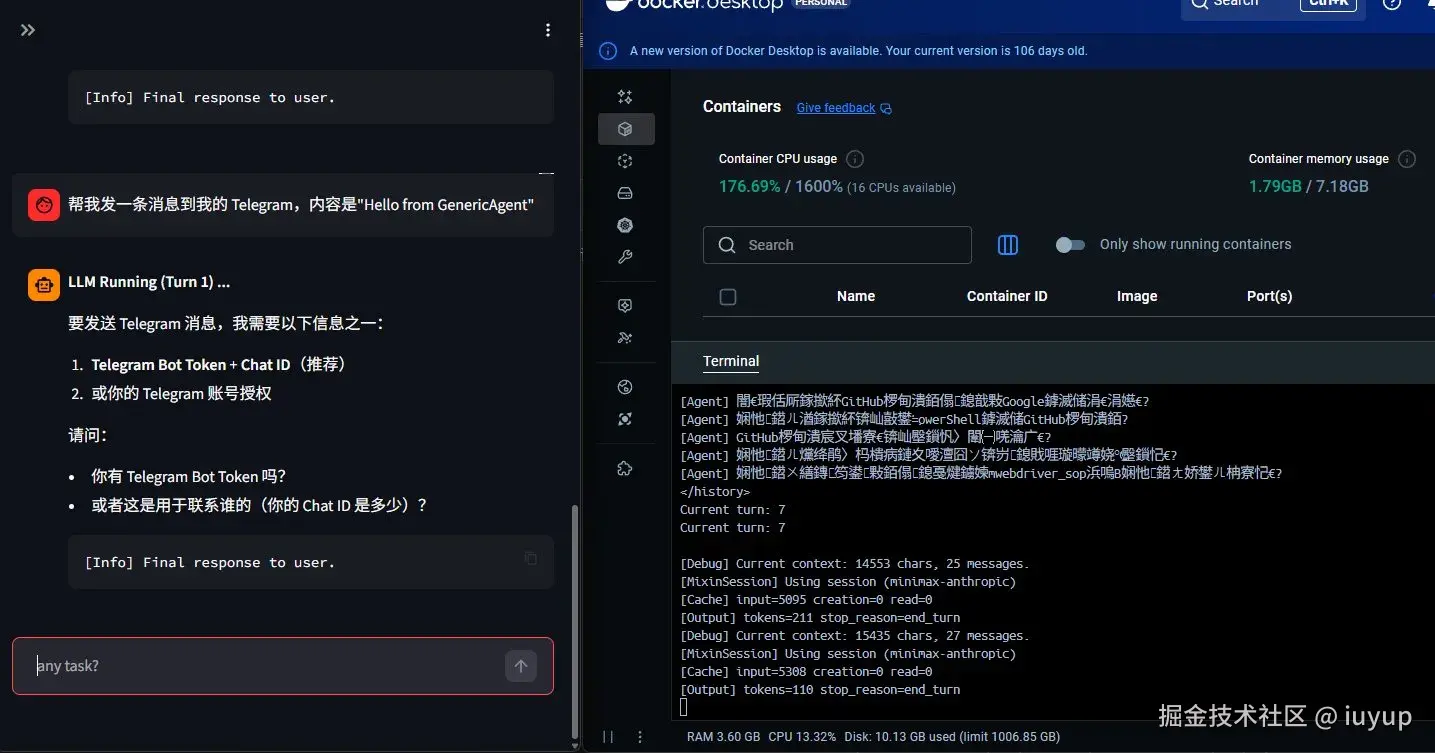This screenshot has width=1435, height=753.
Task: Click the Port(s) column header
Action: point(1270,296)
